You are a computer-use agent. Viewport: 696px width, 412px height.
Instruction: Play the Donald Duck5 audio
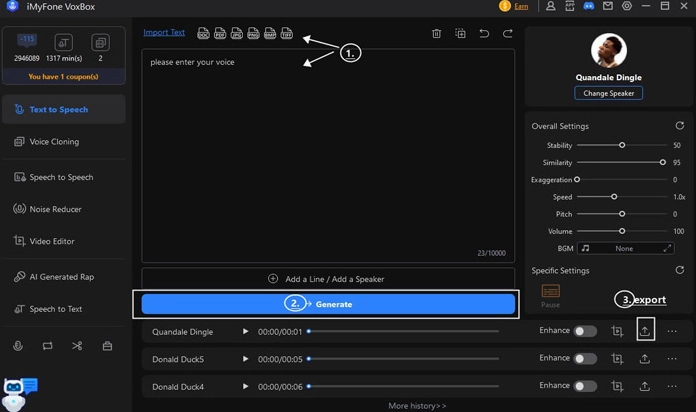pyautogui.click(x=245, y=359)
